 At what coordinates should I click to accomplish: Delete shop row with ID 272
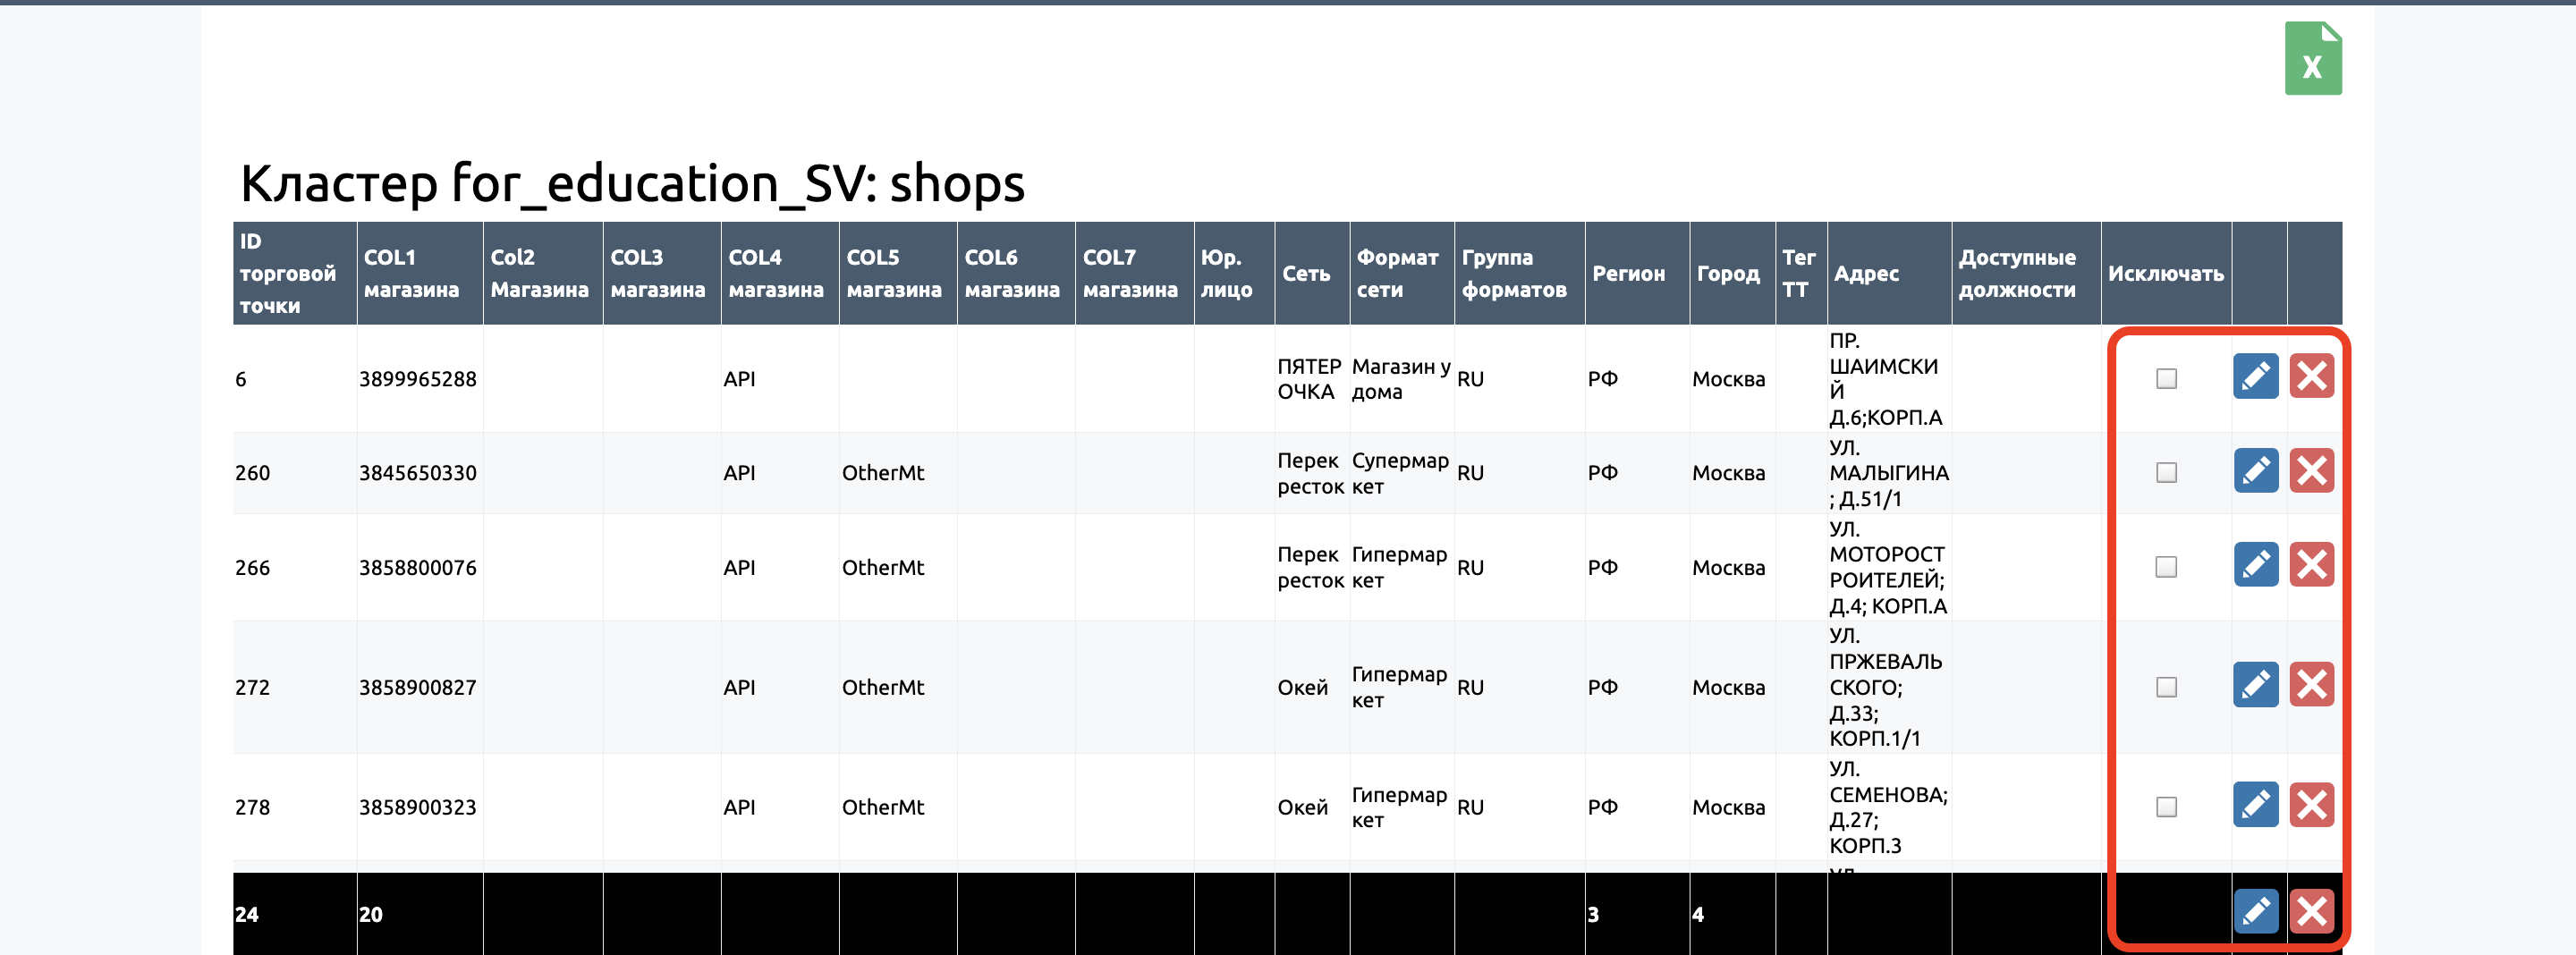click(2311, 686)
